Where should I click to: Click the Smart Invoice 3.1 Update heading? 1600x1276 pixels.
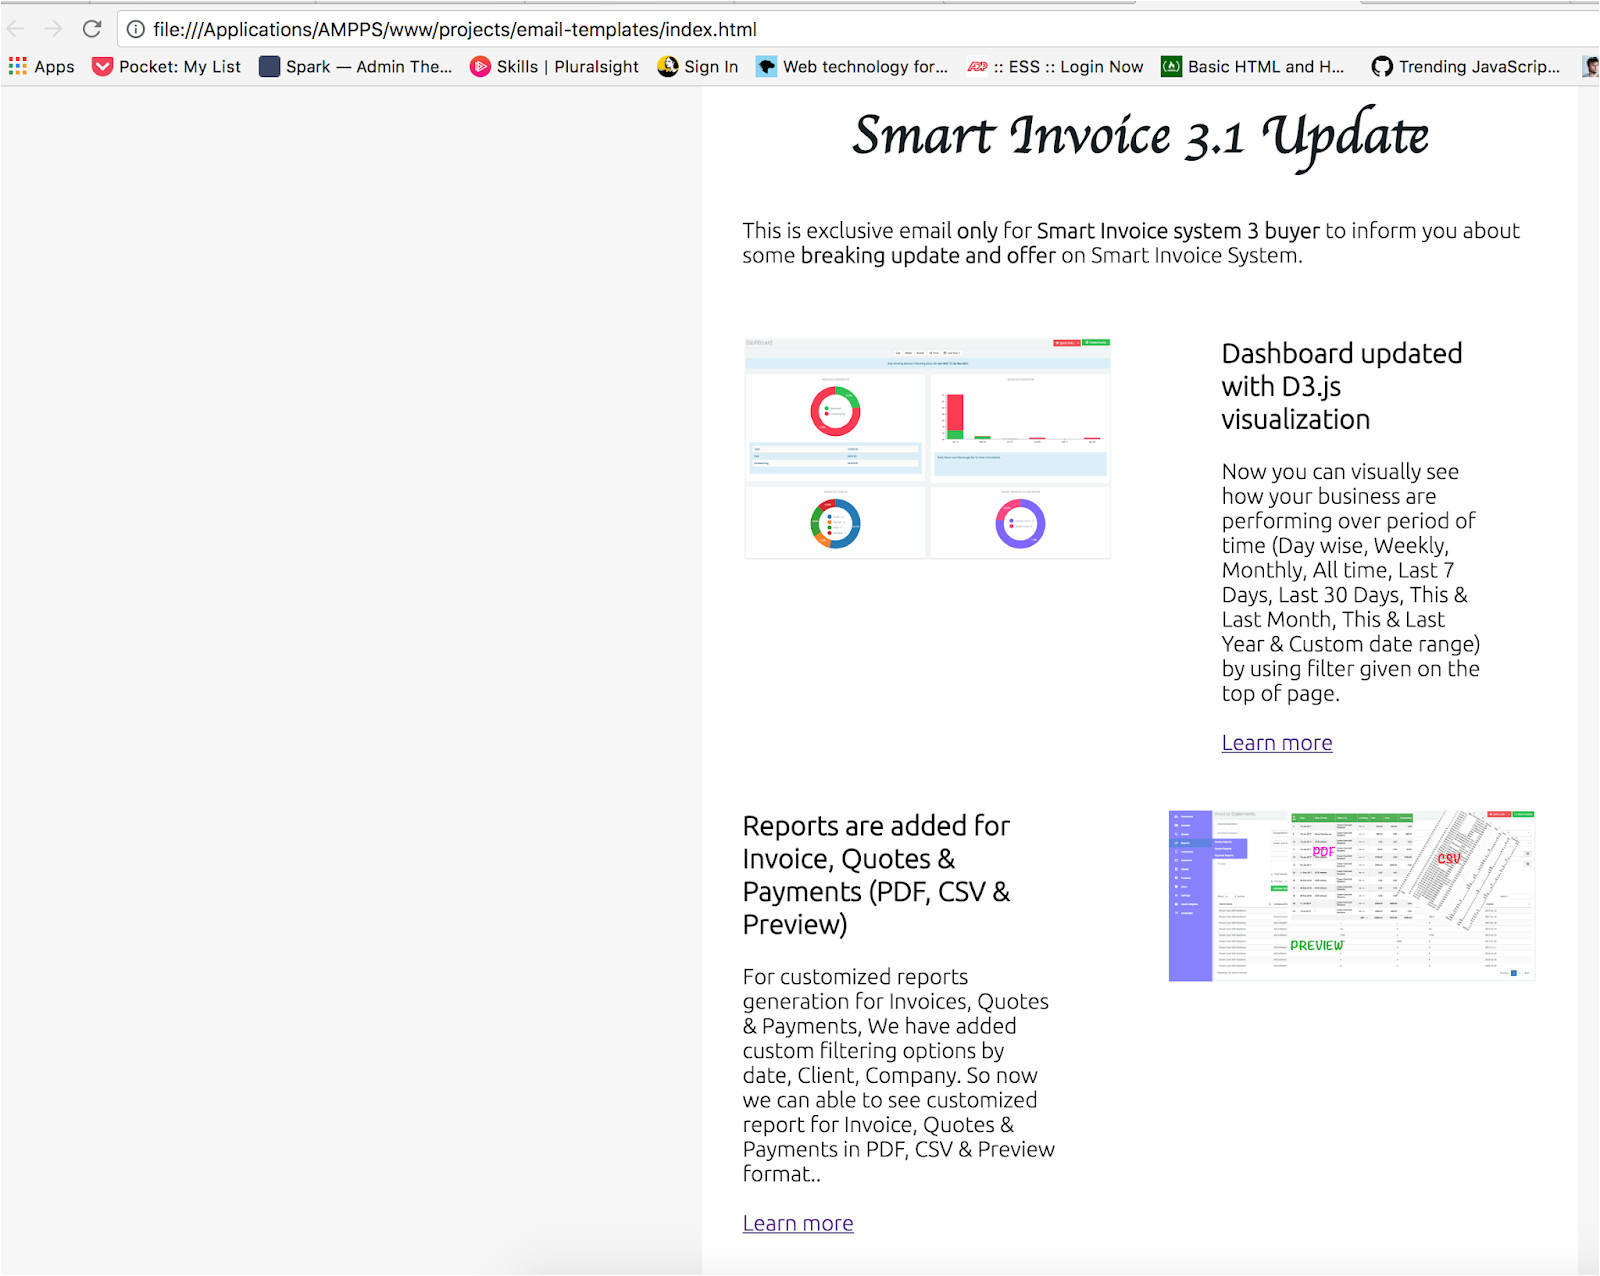1140,137
